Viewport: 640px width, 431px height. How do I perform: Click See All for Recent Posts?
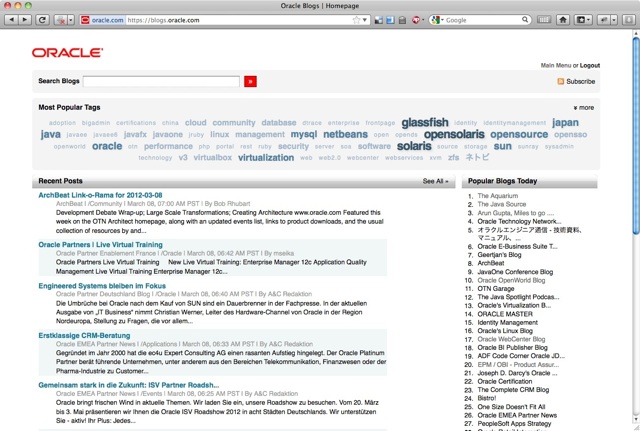[435, 181]
